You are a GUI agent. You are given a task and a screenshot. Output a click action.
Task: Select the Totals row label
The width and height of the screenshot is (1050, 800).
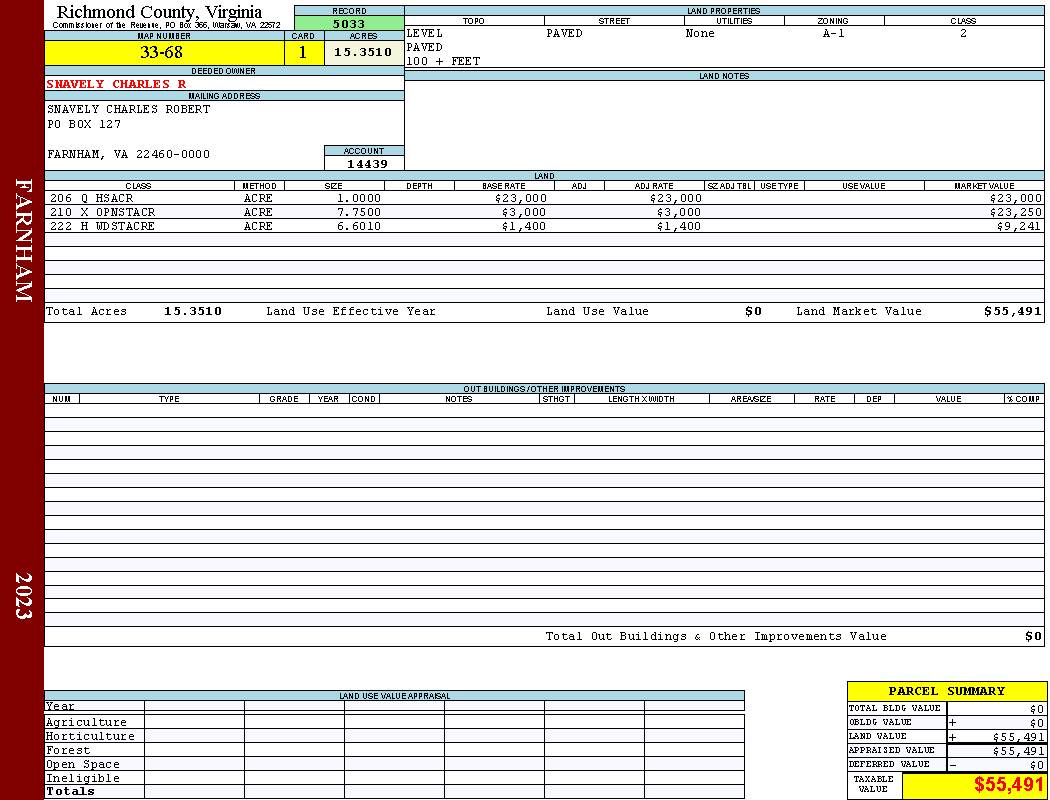point(70,791)
